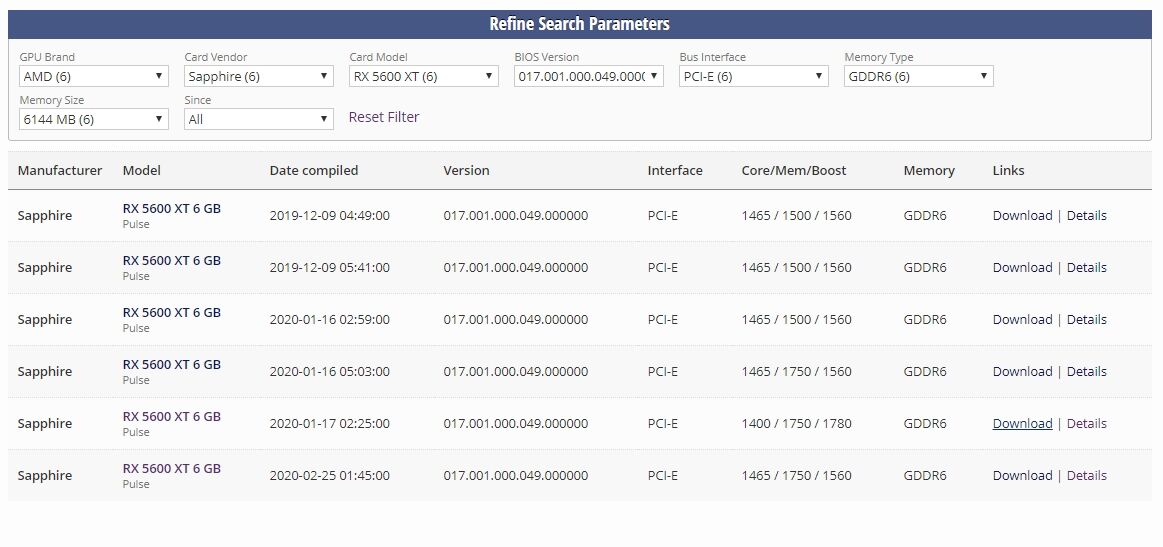Click the Memory column header
The image size is (1163, 547).
[x=929, y=170]
